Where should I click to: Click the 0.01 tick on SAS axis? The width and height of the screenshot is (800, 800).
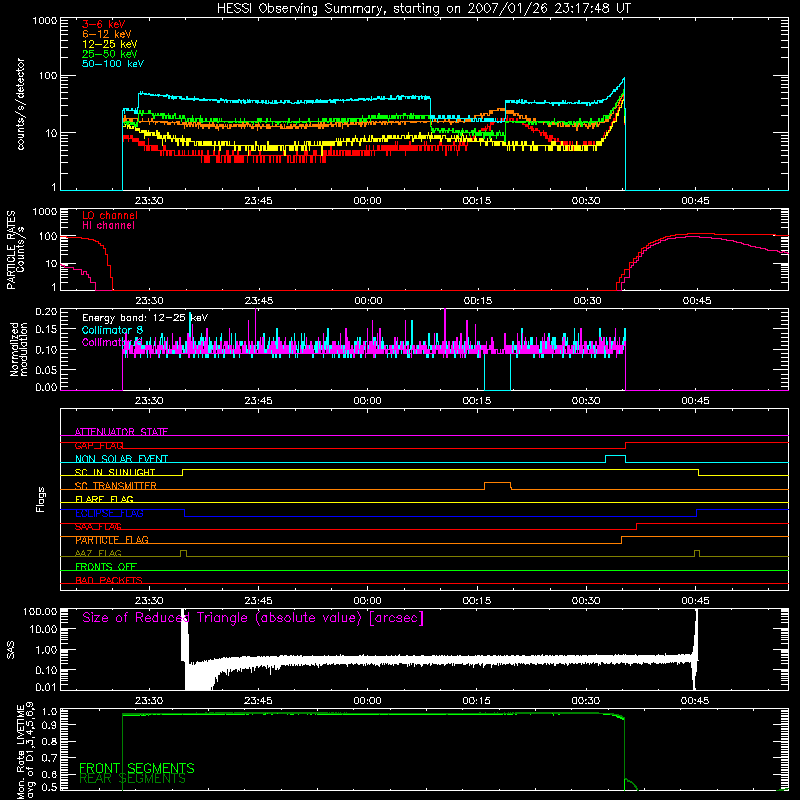[46, 687]
